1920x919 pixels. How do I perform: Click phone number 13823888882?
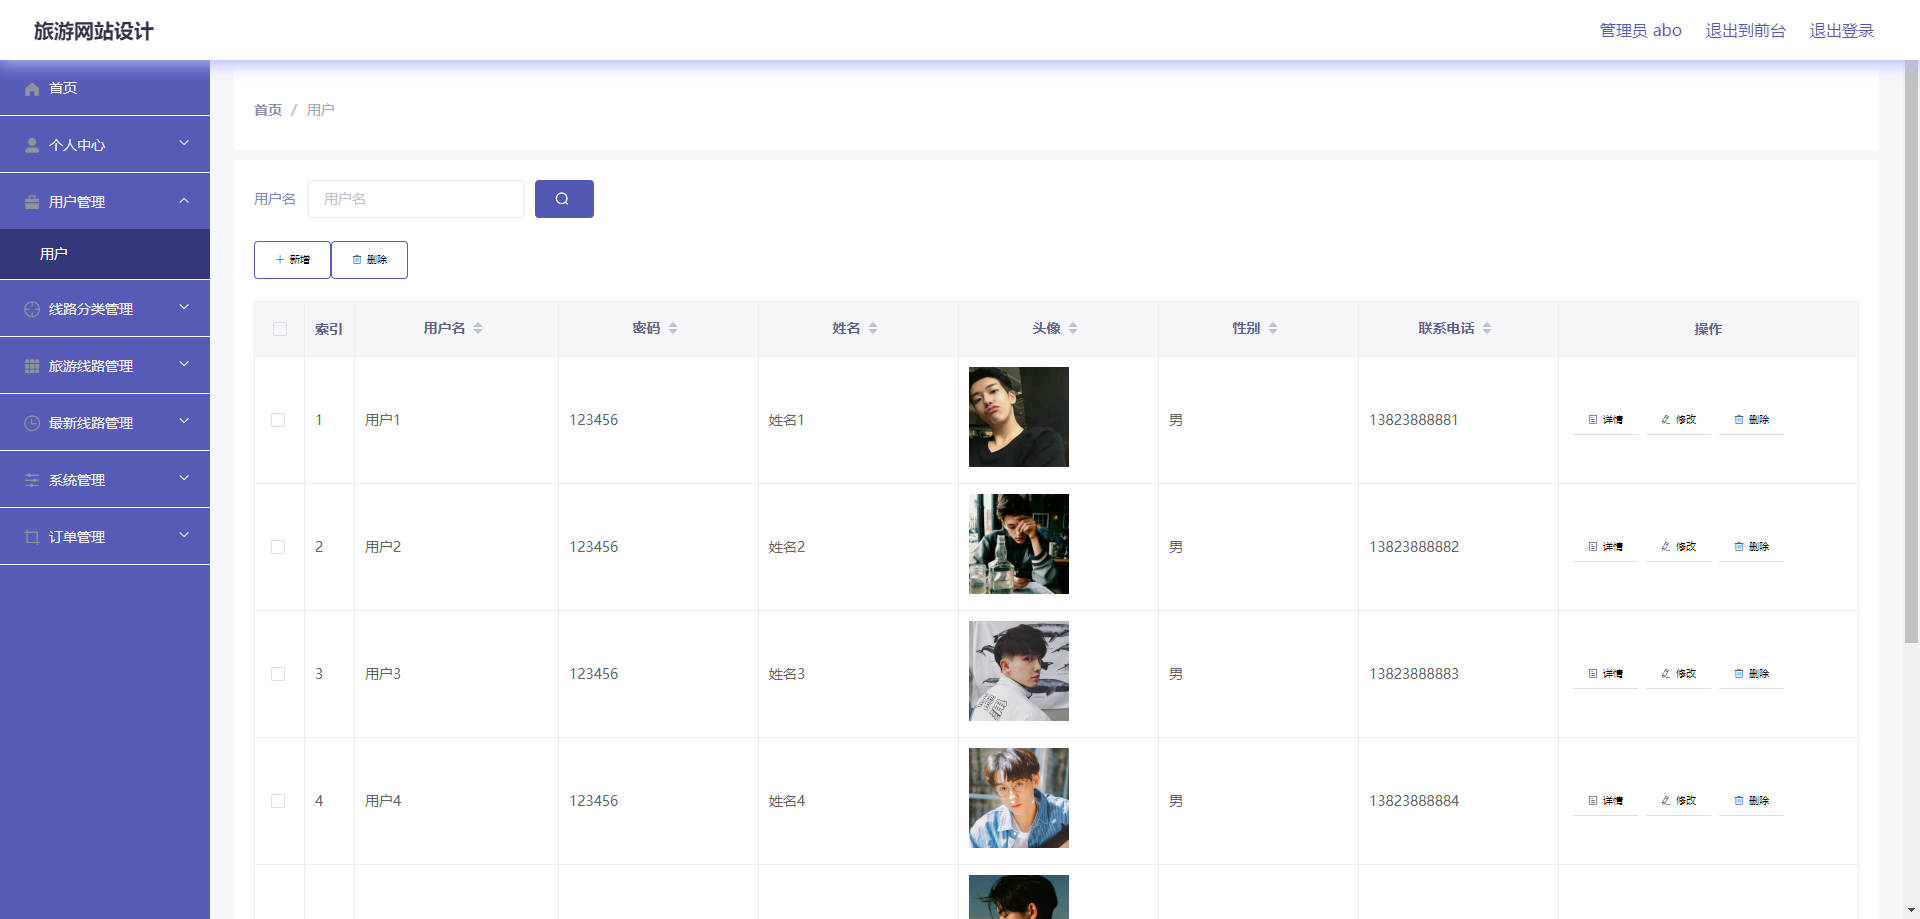tap(1414, 547)
